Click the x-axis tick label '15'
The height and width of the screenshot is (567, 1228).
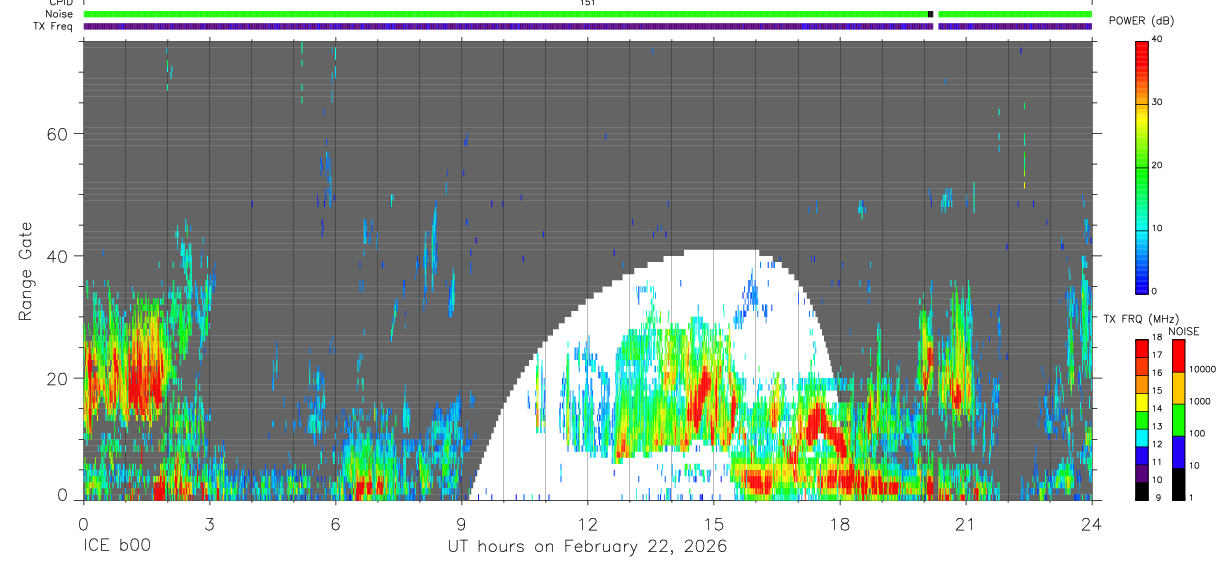tap(713, 524)
